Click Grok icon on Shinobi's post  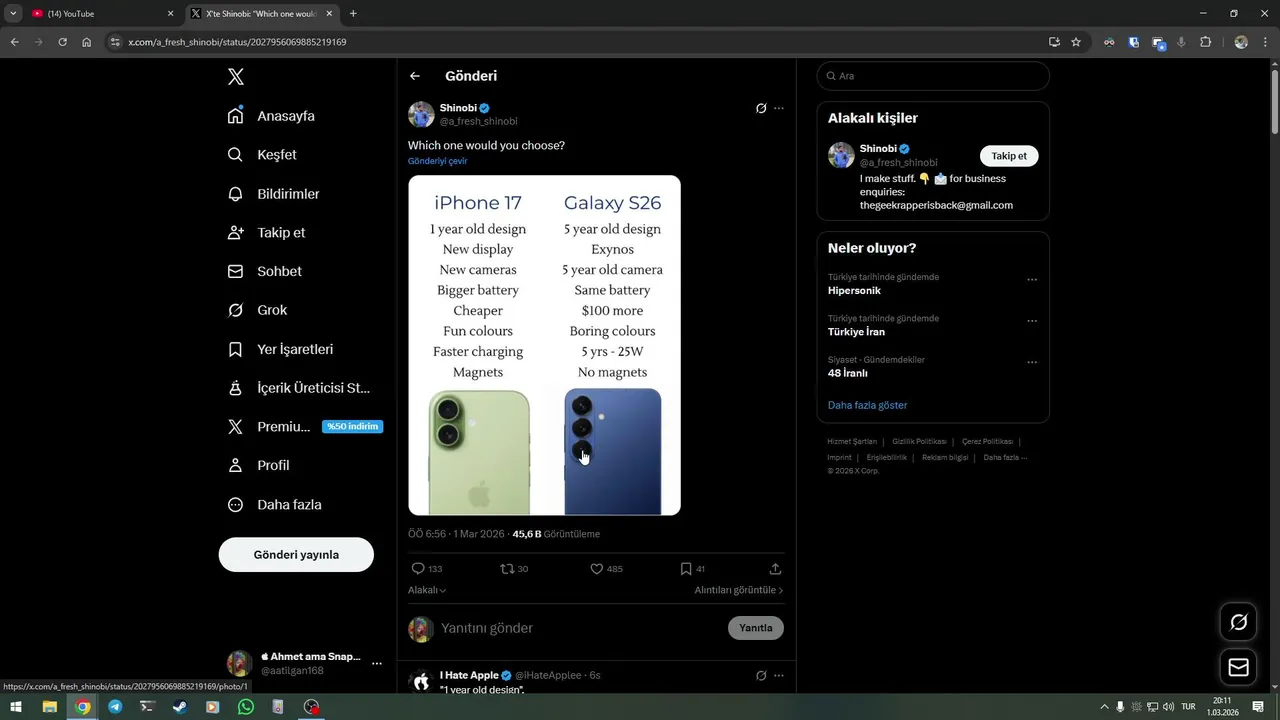(761, 108)
